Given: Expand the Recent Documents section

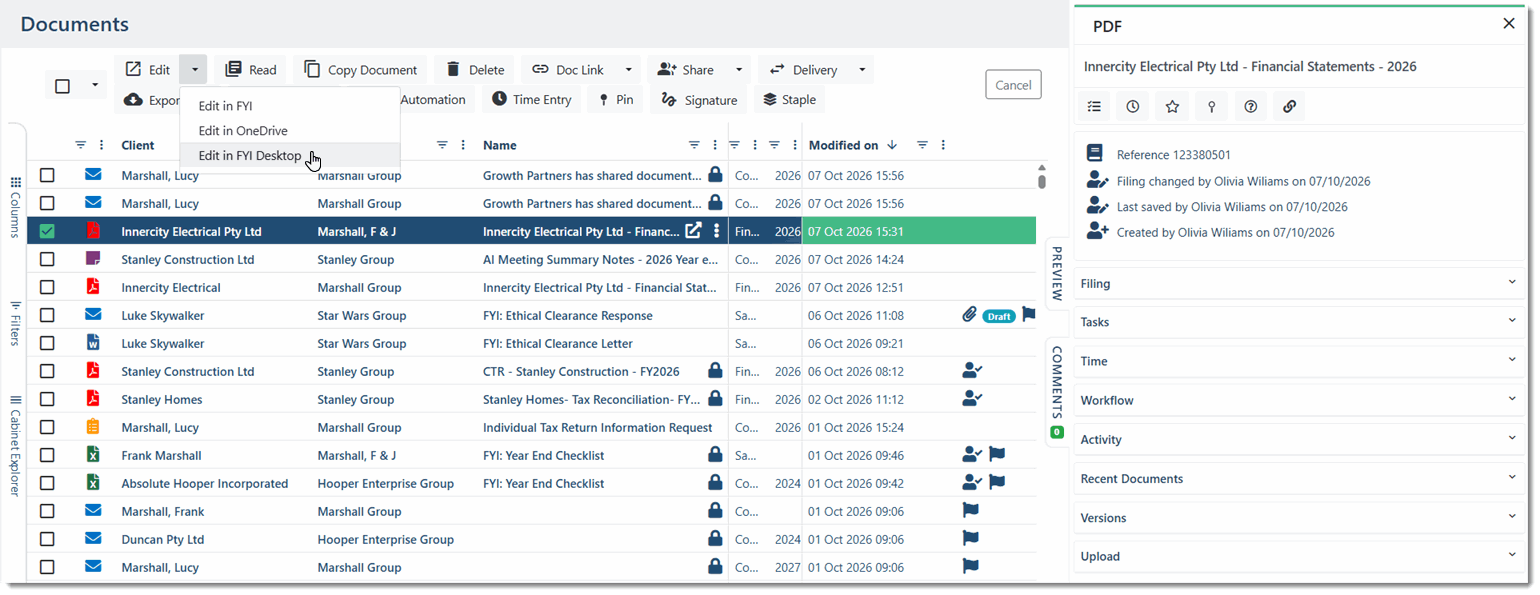Looking at the screenshot, I should pos(1300,479).
